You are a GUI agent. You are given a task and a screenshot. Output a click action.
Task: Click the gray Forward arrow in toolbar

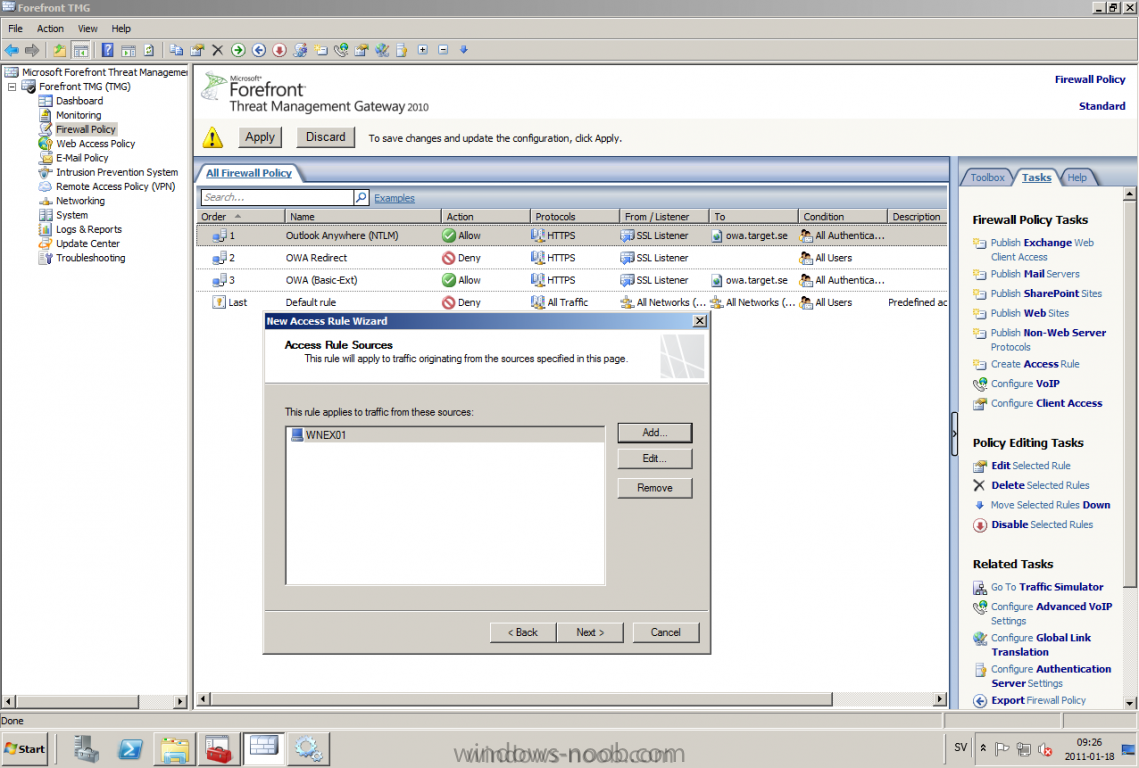32,50
